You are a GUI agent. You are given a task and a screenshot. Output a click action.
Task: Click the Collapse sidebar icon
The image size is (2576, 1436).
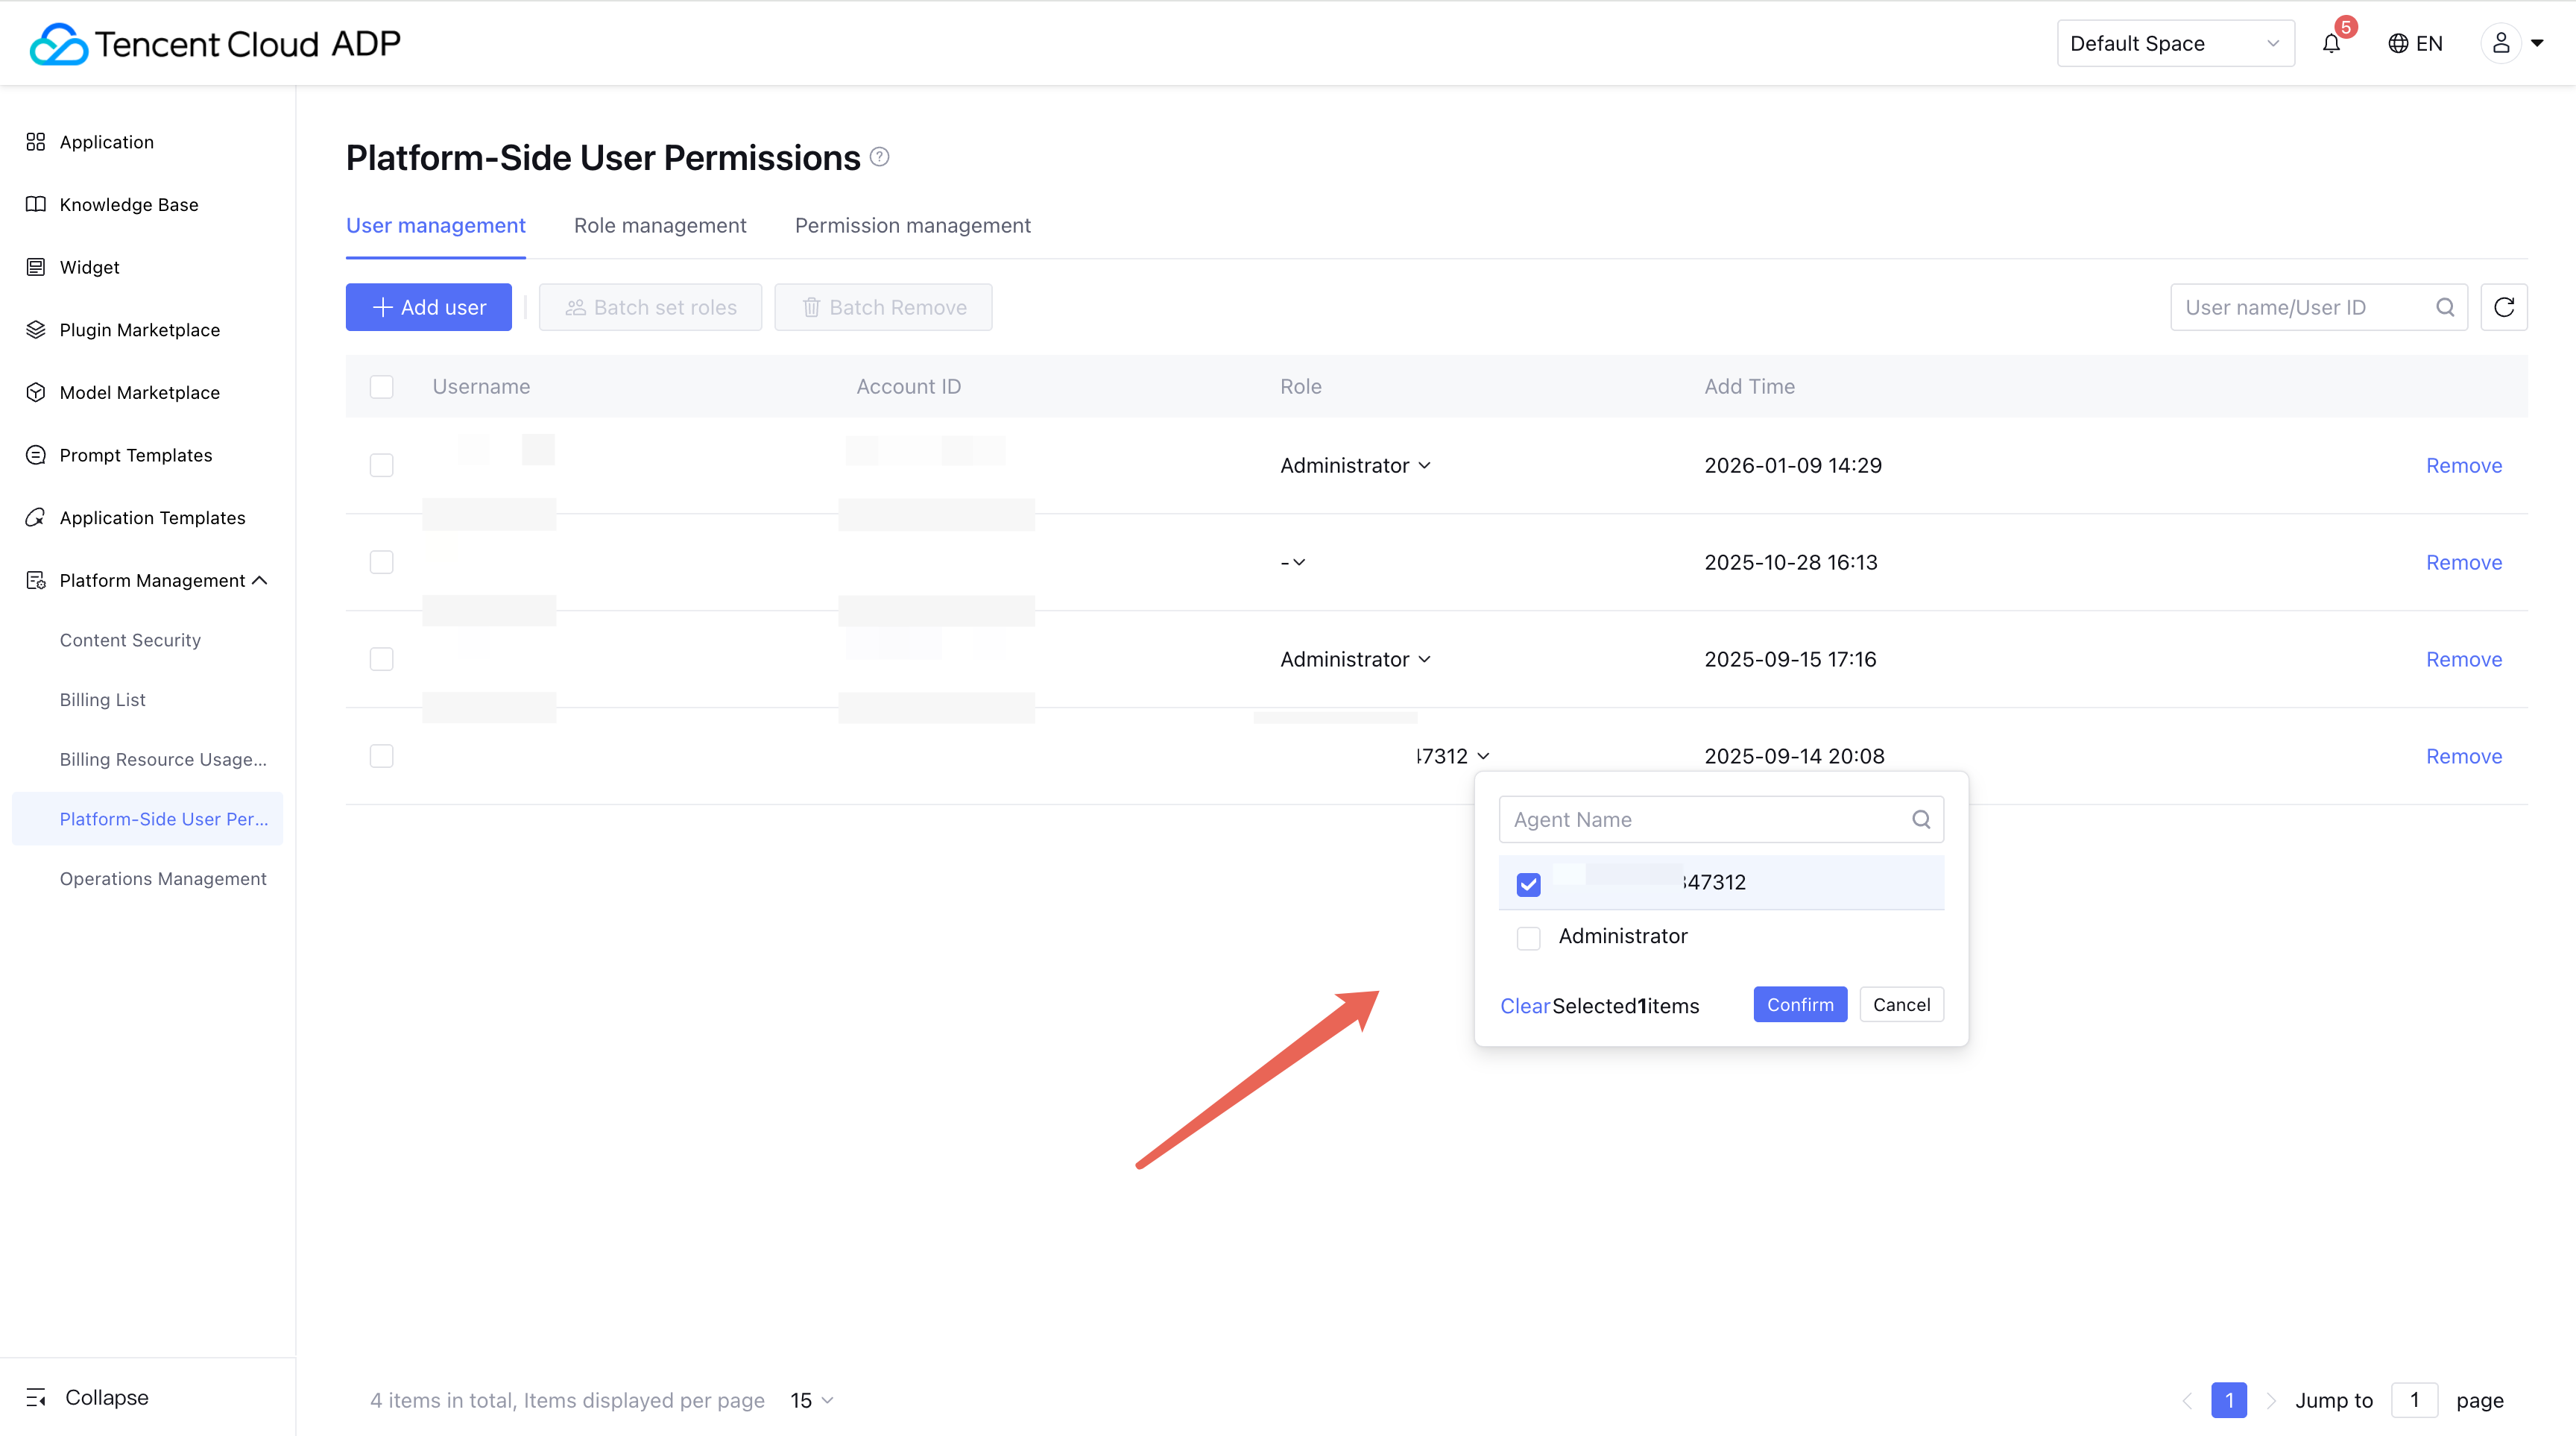click(36, 1397)
